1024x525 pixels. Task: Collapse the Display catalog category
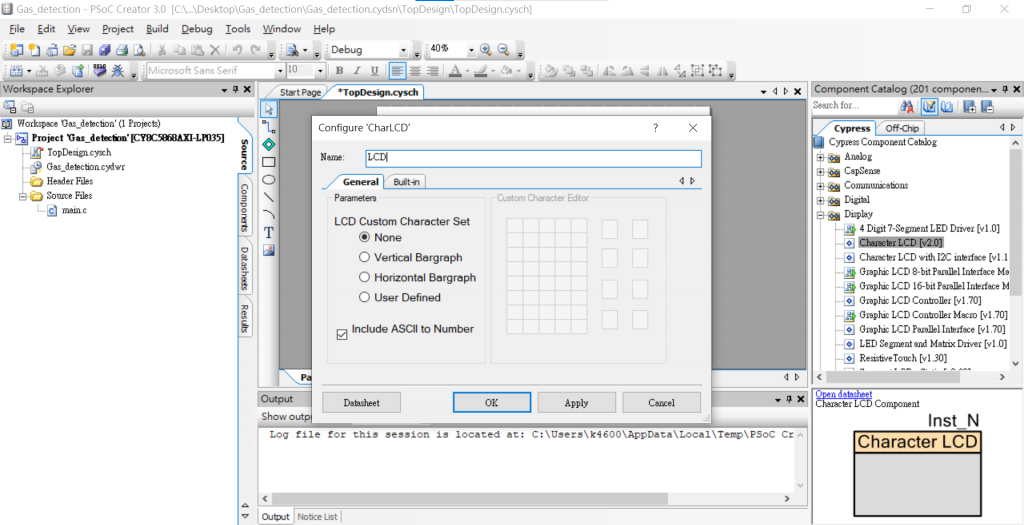pos(820,214)
